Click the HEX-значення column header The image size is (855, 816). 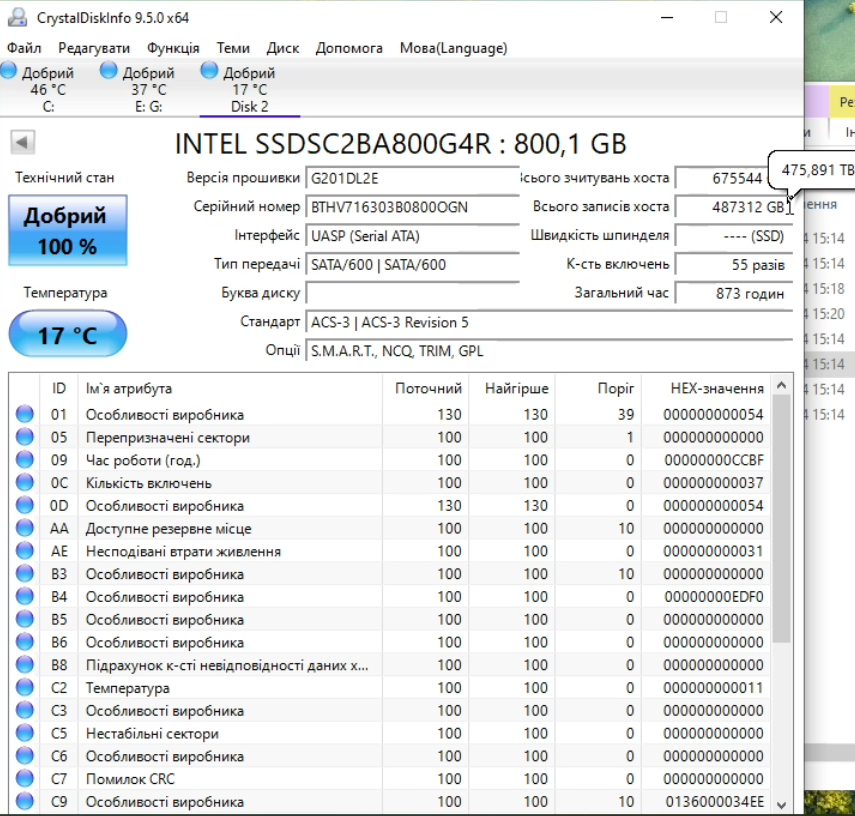pyautogui.click(x=706, y=388)
